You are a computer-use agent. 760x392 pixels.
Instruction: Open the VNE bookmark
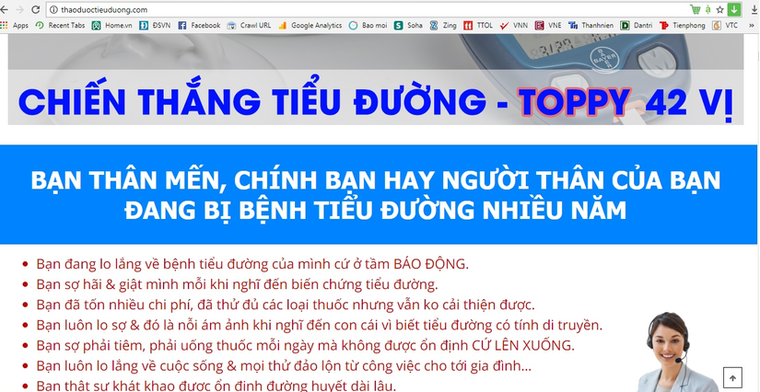[548, 25]
